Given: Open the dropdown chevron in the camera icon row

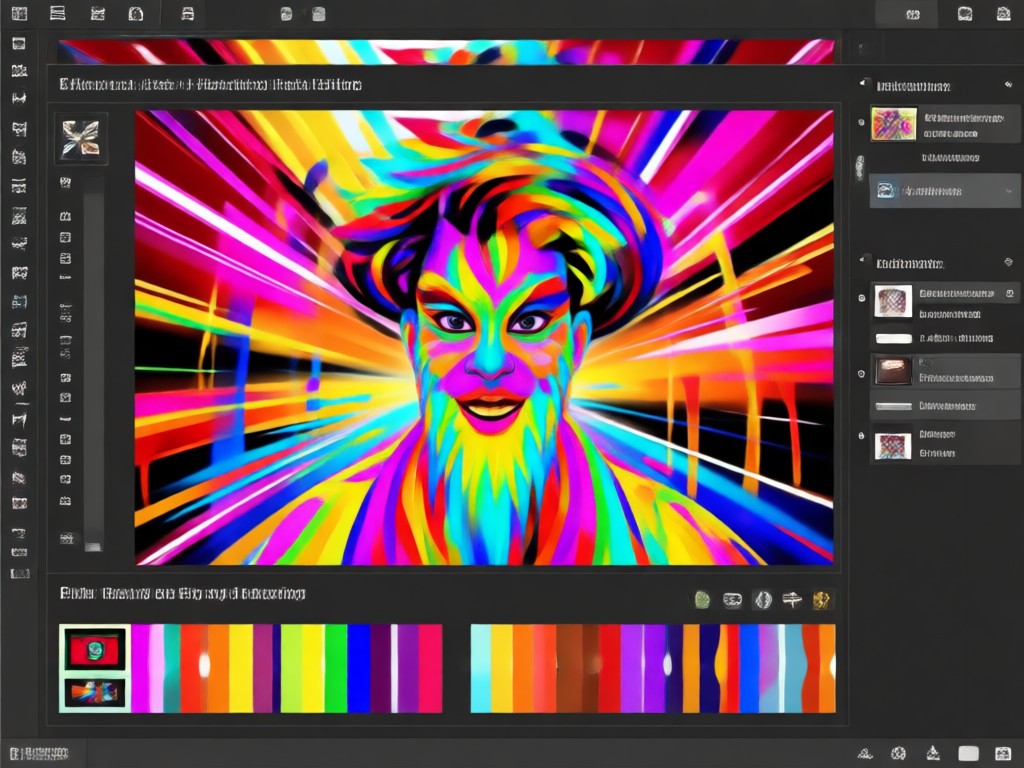Looking at the screenshot, I should point(1010,191).
